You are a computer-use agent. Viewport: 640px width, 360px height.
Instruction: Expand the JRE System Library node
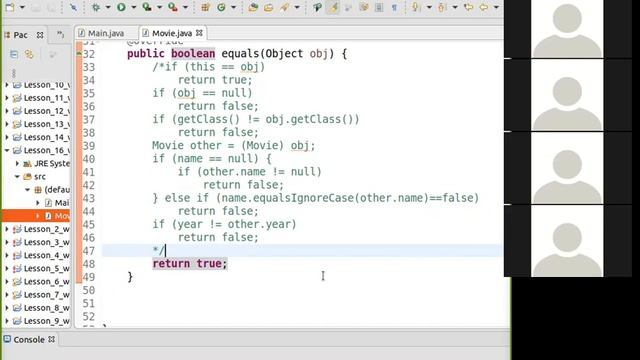(x=17, y=163)
